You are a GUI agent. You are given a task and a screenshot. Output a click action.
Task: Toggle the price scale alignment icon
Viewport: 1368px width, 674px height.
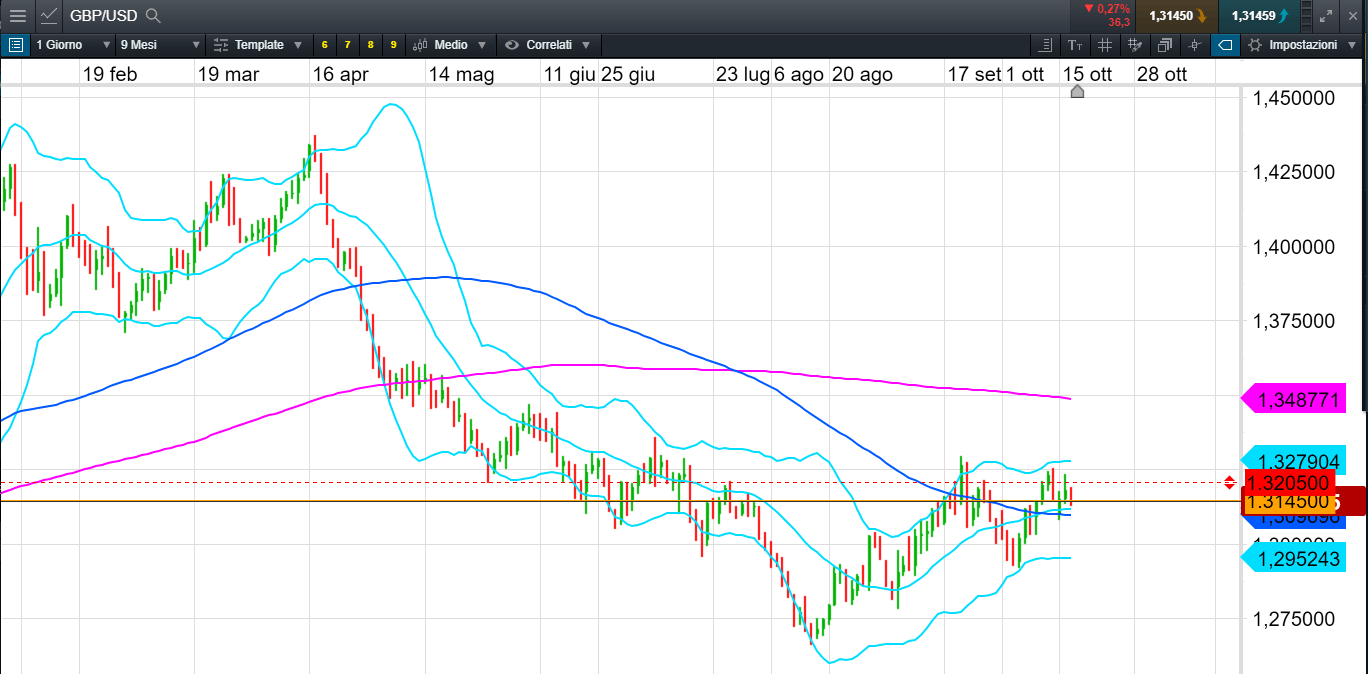[1045, 45]
